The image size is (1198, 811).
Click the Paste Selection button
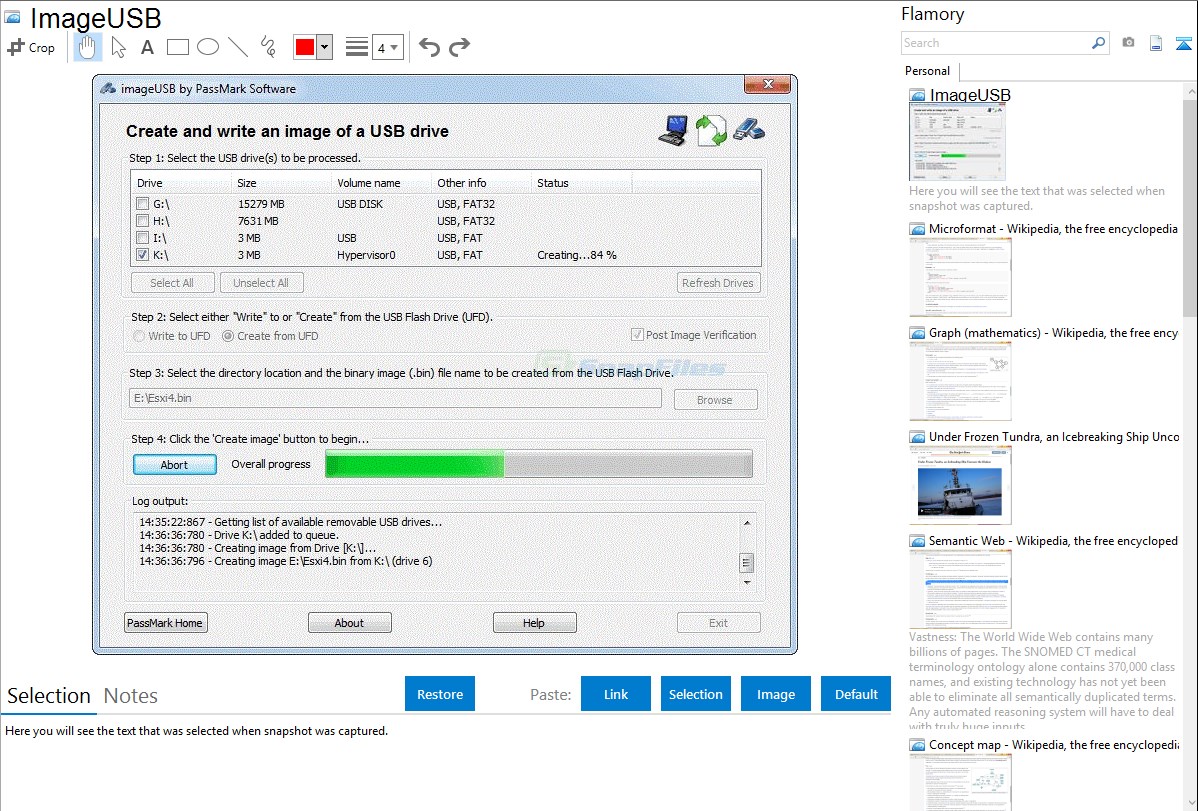point(696,694)
